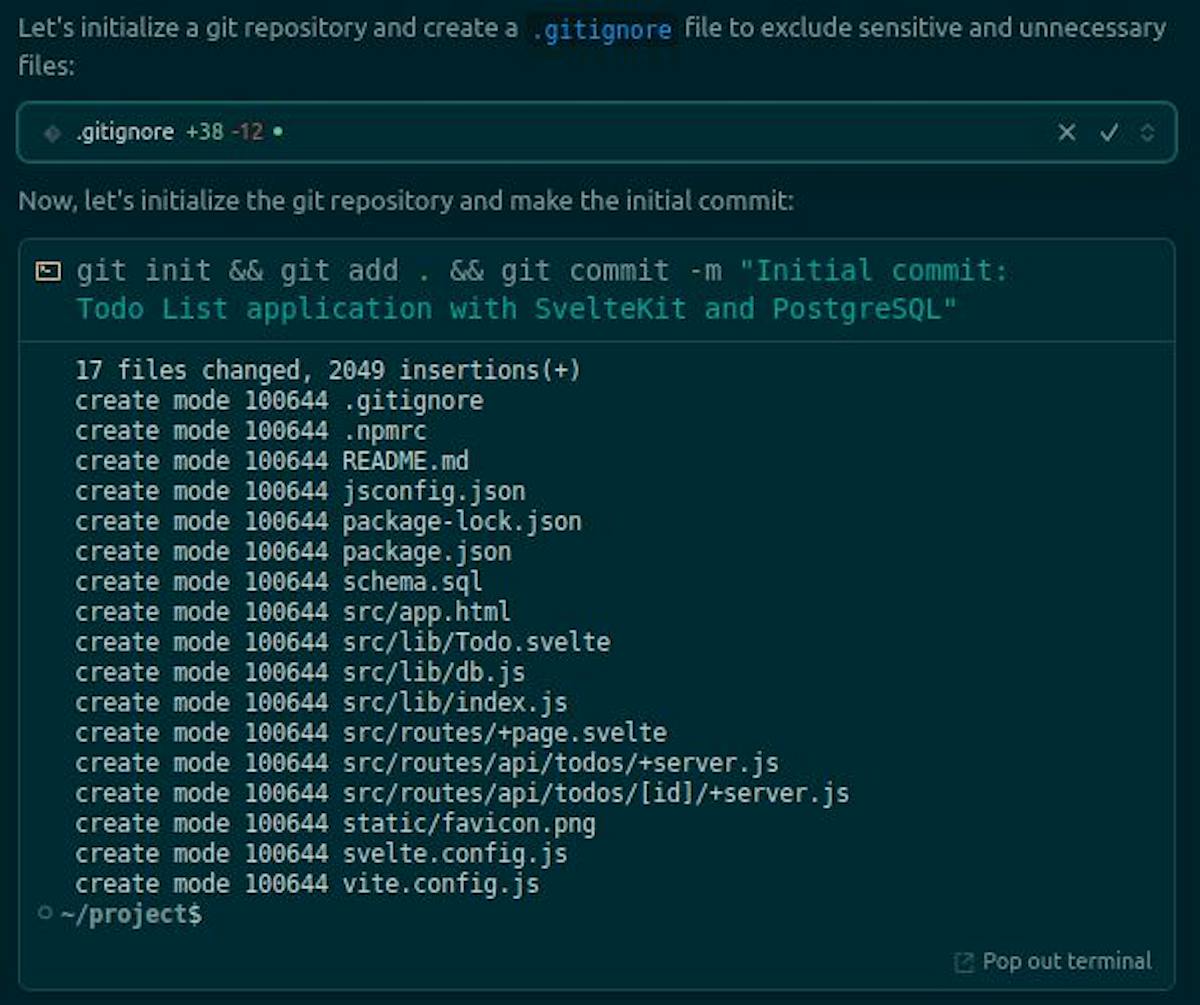
Task: Select the src/routes/api/todos/[id]/+server.js line
Action: pos(461,794)
